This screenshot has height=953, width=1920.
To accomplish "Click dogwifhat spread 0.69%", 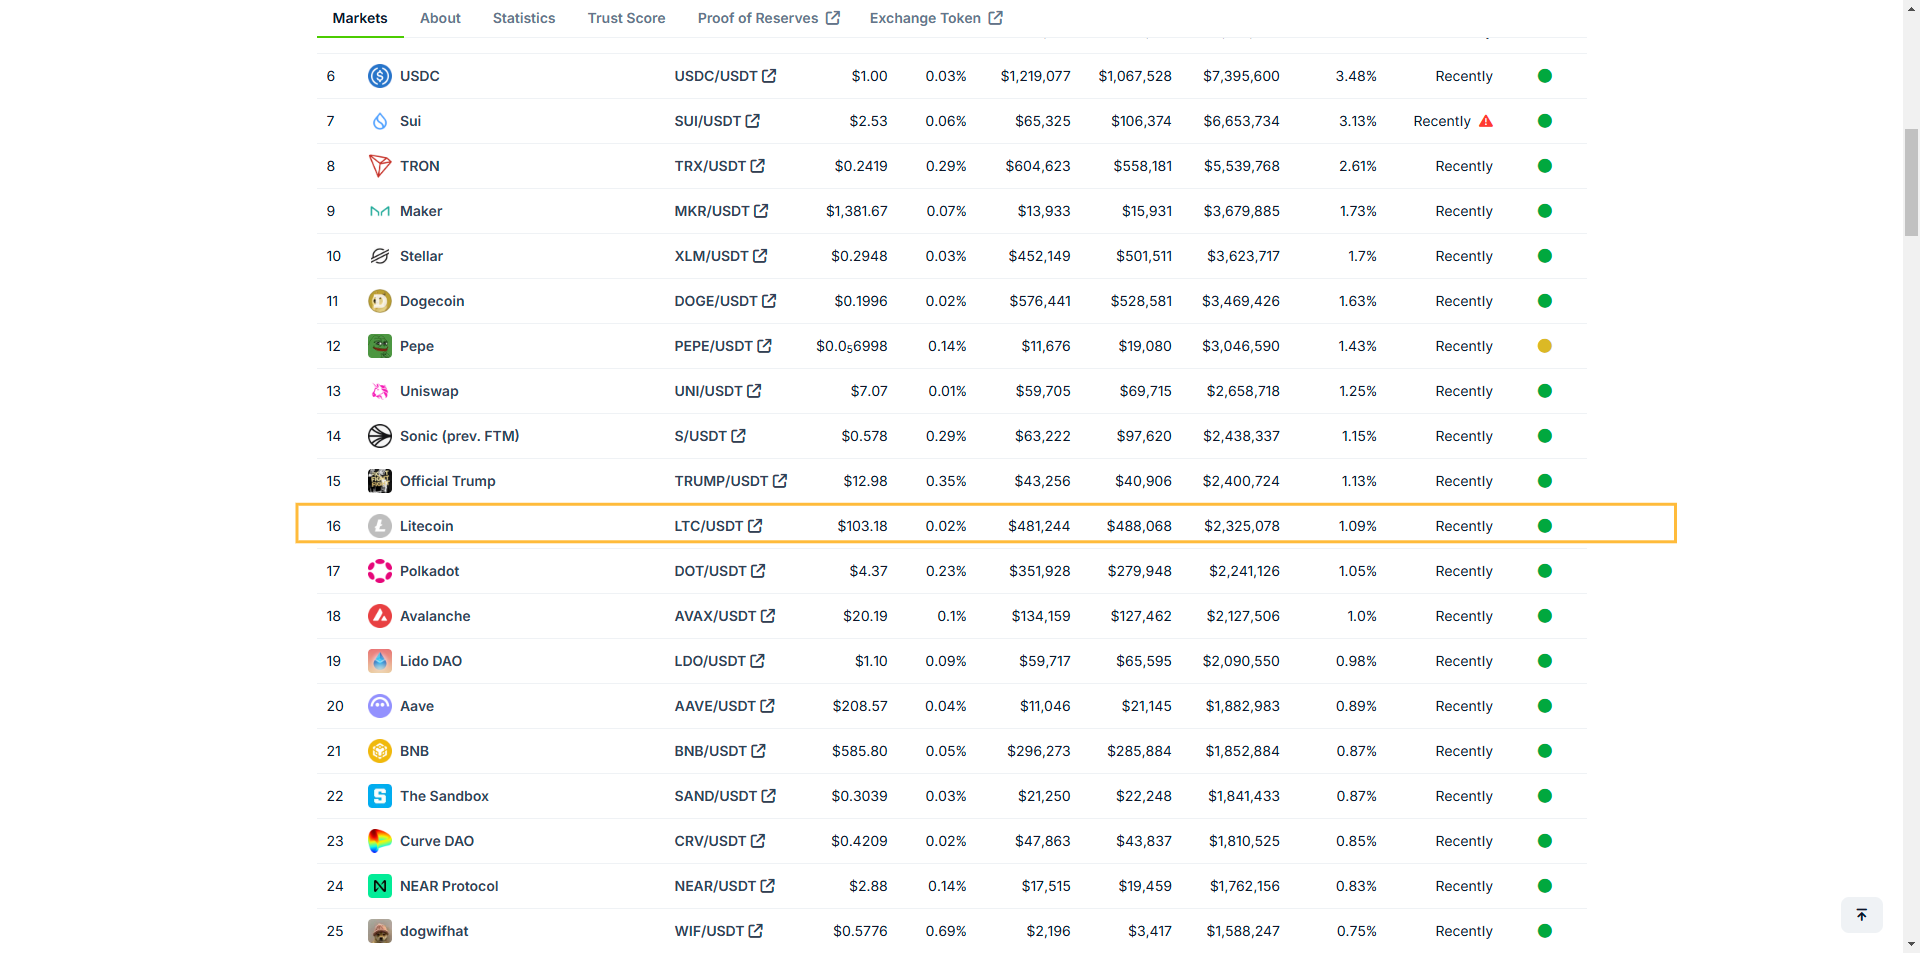I will (946, 931).
